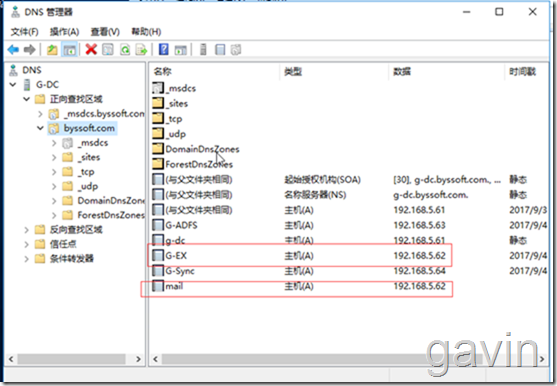Select ForestDnsZones in the record list
Screen dimensions: 557x386
[199, 164]
